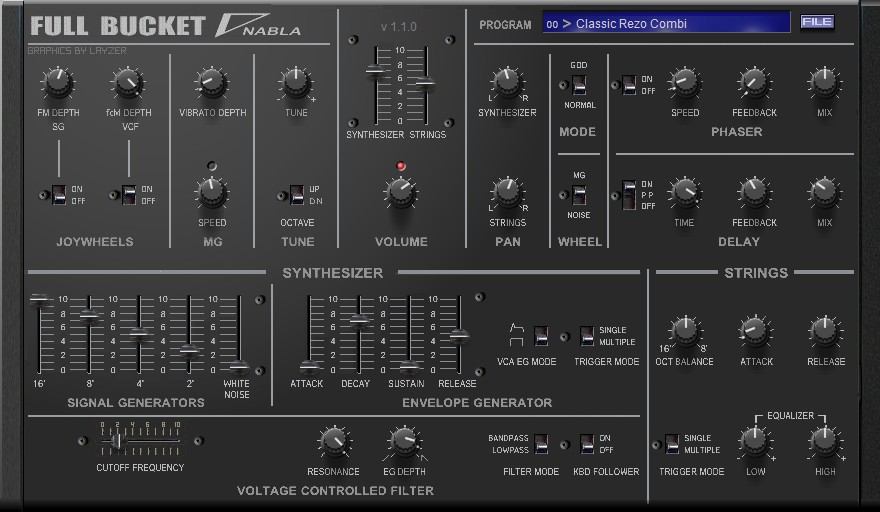Click the envelope Attack slider
Image resolution: width=880 pixels, height=512 pixels.
point(309,366)
